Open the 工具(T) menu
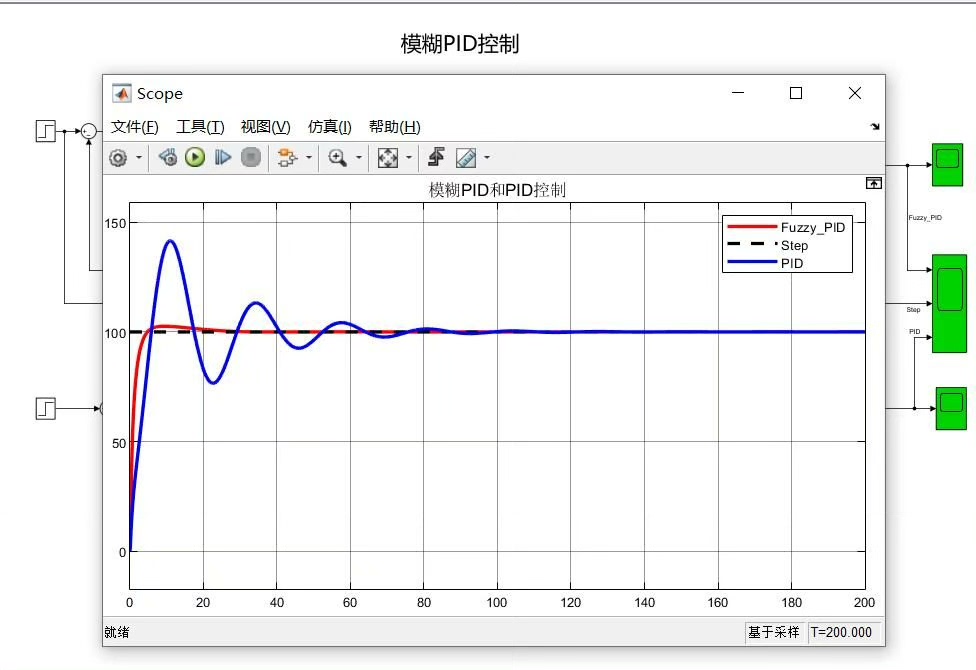Viewport: 976px width, 670px height. pos(198,126)
